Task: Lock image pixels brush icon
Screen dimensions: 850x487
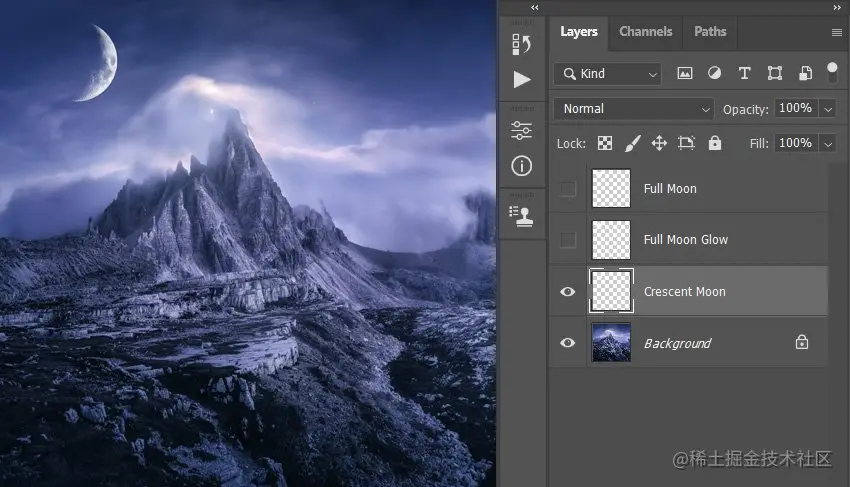Action: tap(633, 143)
